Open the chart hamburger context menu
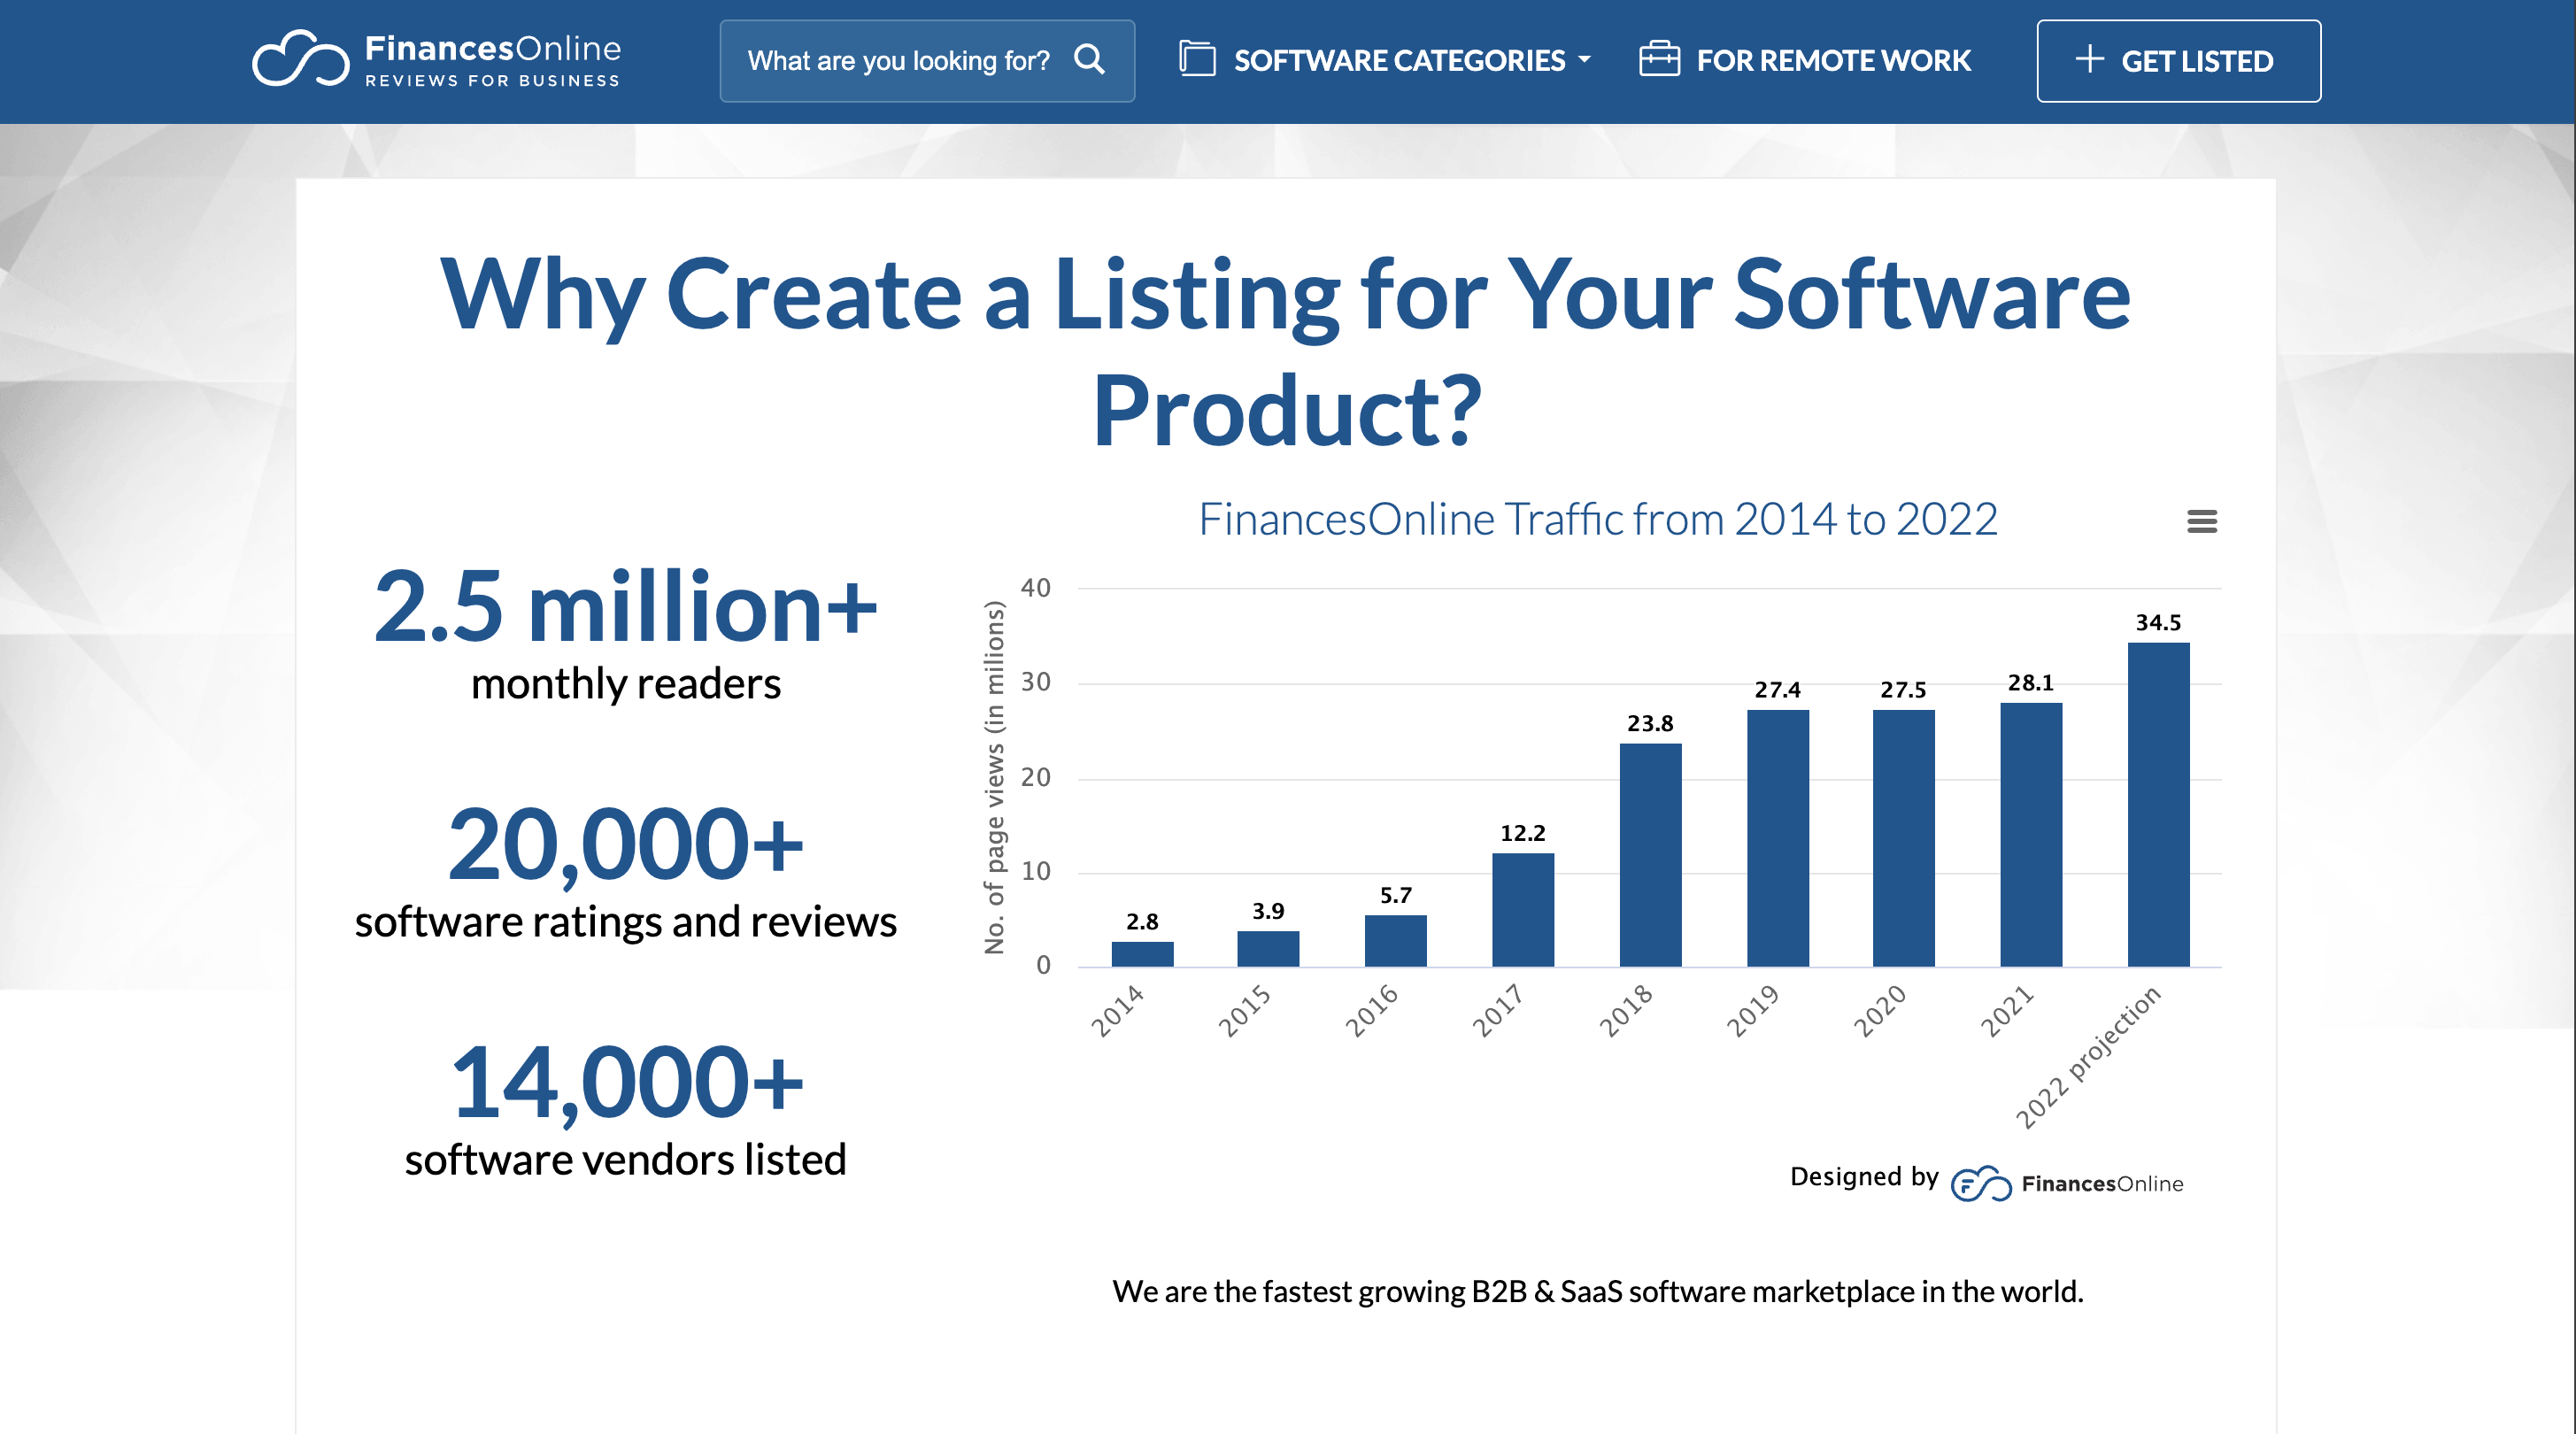2576x1434 pixels. click(2202, 521)
